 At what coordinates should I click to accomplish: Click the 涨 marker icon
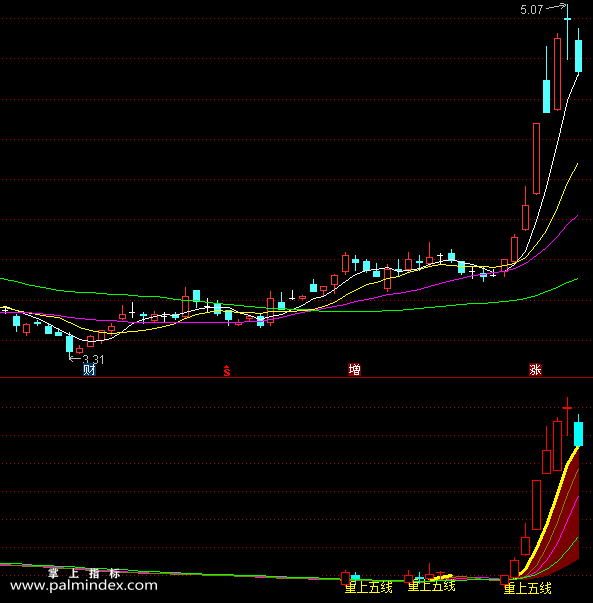[535, 370]
